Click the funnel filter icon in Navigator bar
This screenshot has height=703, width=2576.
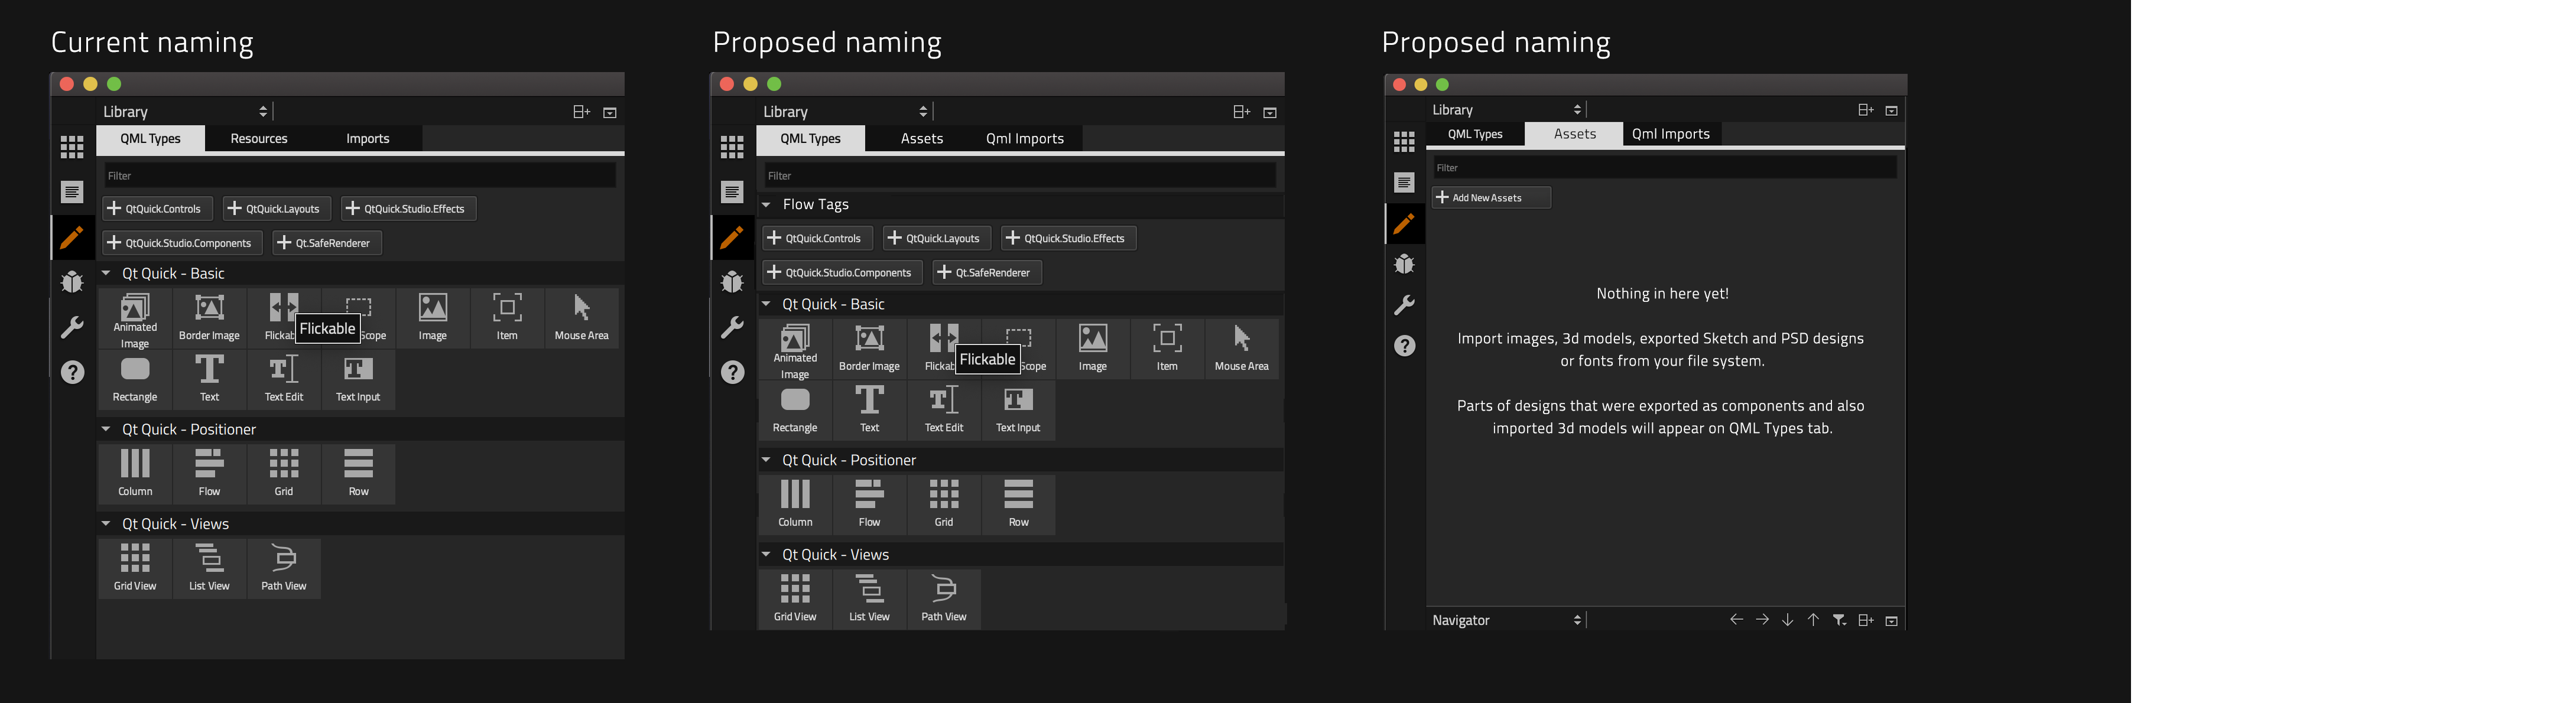click(1839, 620)
